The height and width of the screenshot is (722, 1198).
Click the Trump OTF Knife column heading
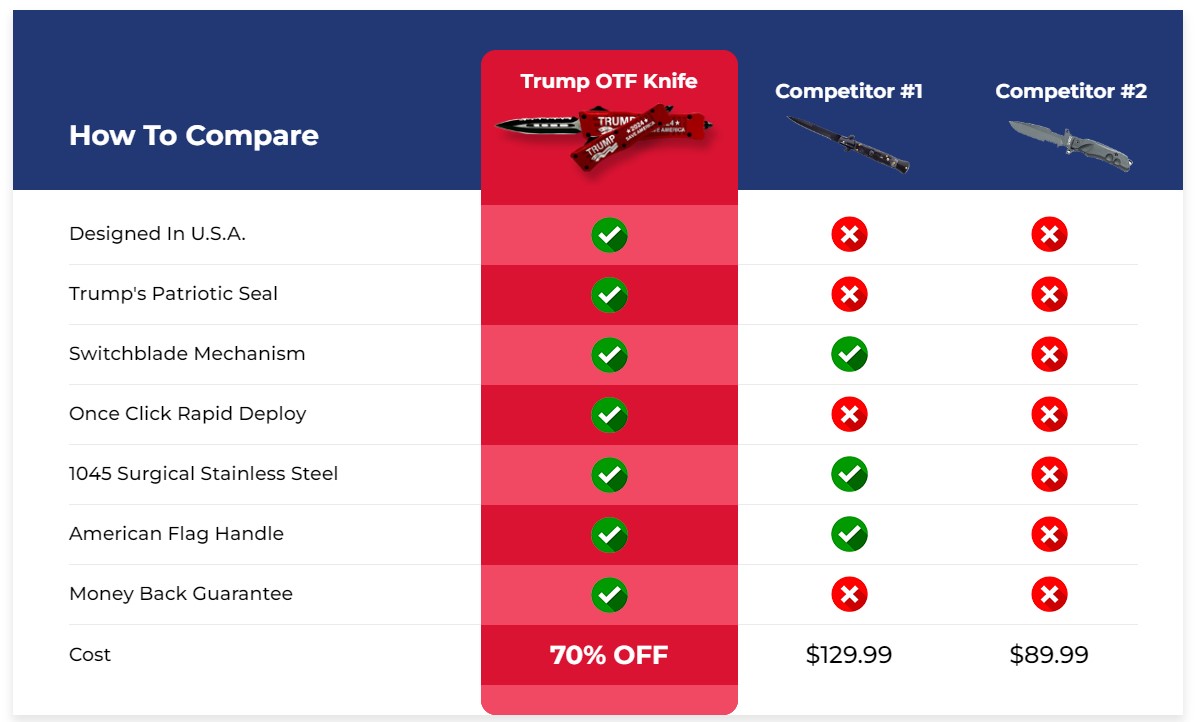point(609,81)
